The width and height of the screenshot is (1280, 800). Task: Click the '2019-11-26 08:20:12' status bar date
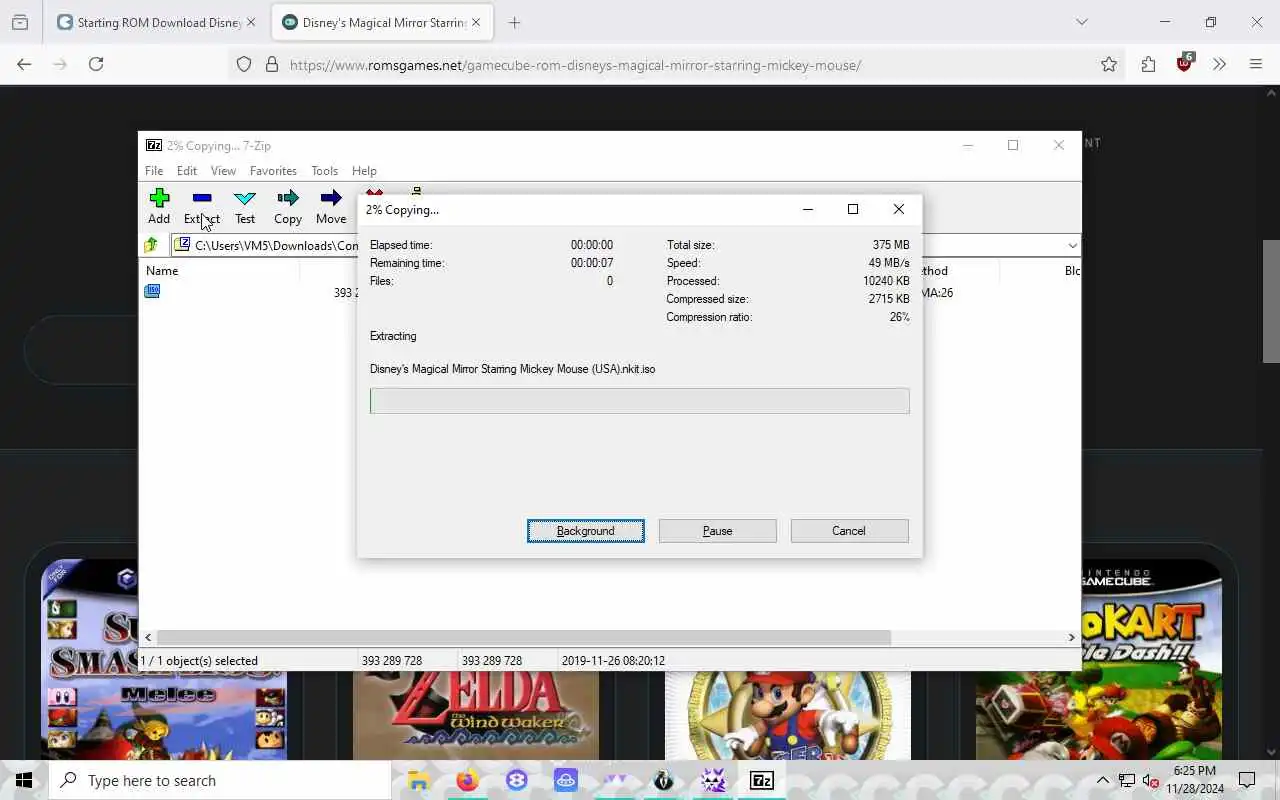(613, 661)
